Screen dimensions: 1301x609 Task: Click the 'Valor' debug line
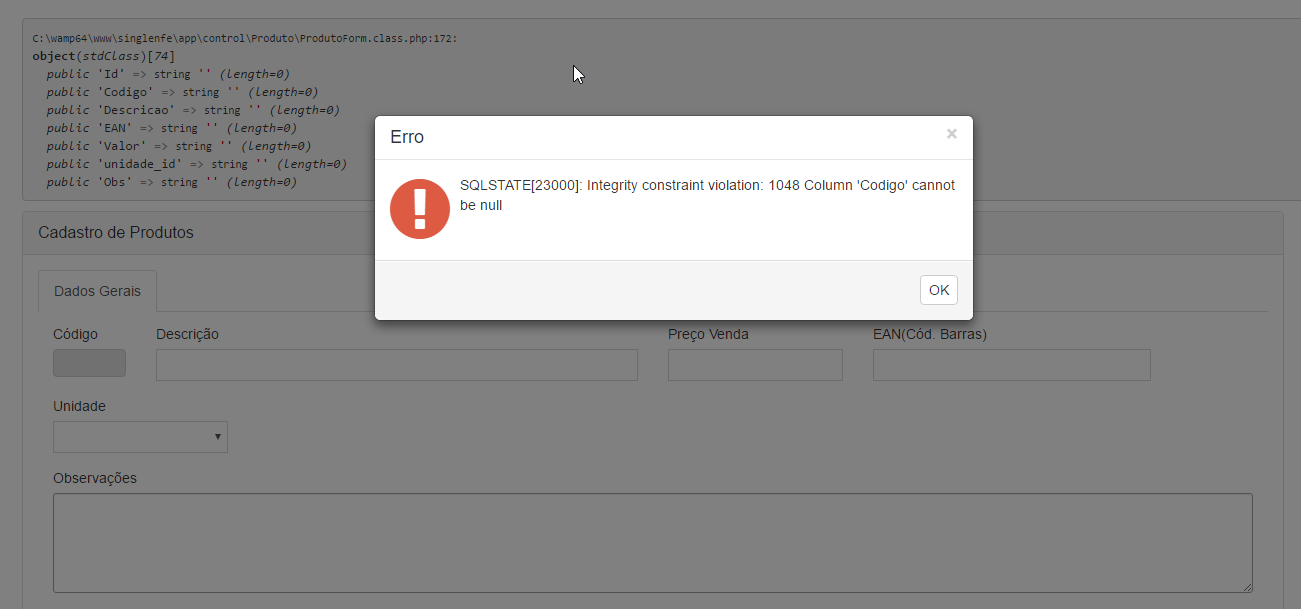[x=179, y=146]
